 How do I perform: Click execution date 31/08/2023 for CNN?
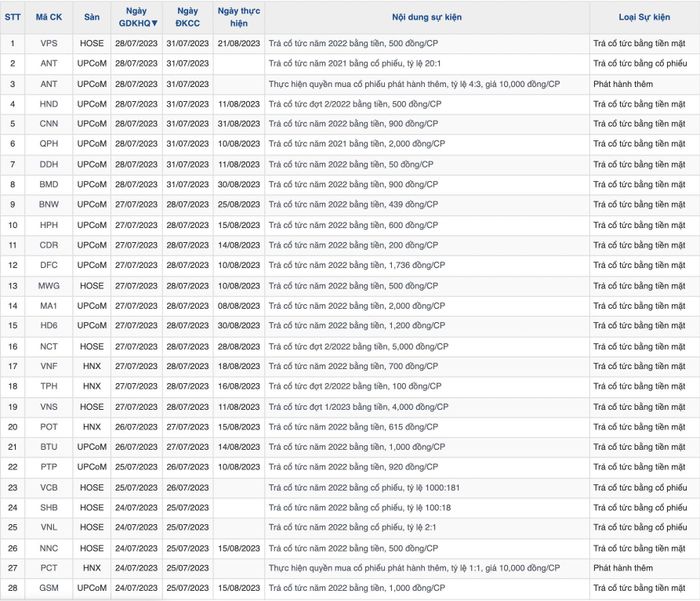[239, 124]
